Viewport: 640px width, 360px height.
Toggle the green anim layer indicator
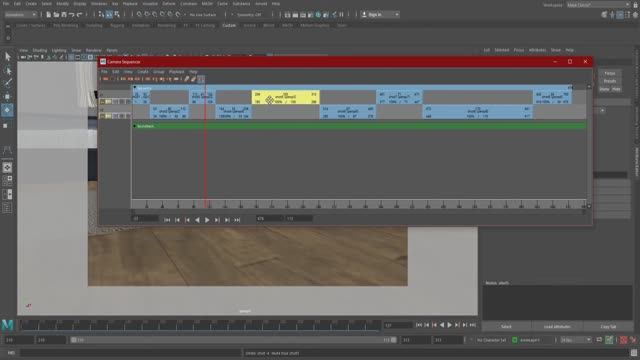(515, 340)
